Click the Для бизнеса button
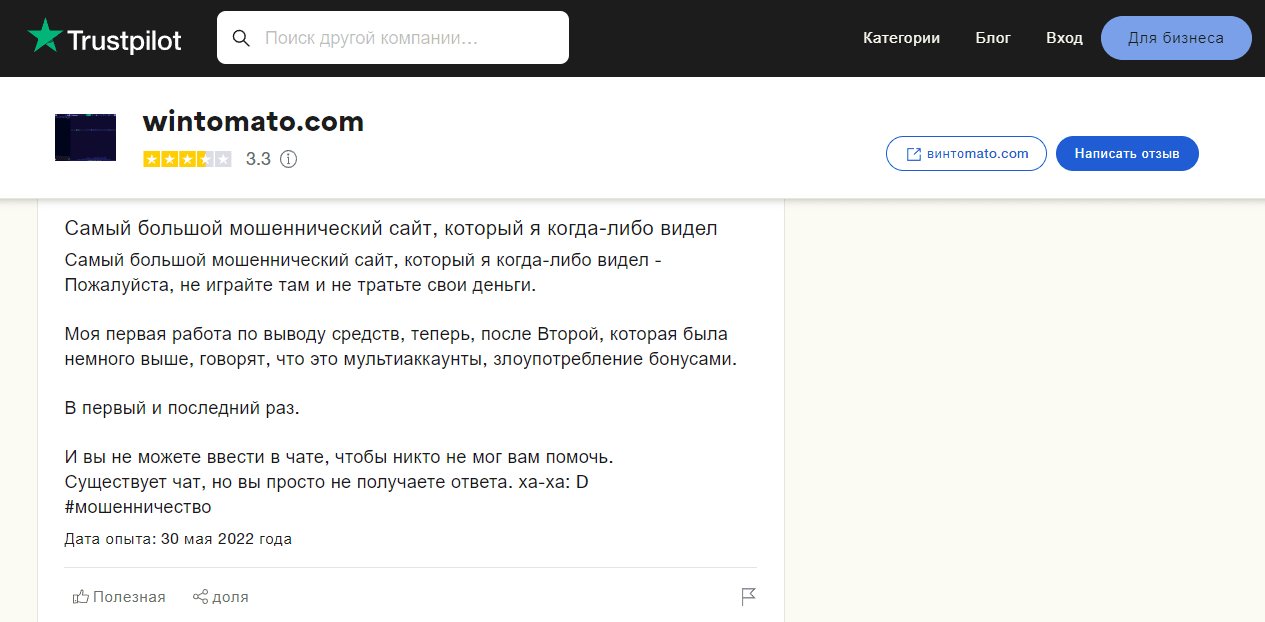The image size is (1265, 622). [x=1175, y=38]
